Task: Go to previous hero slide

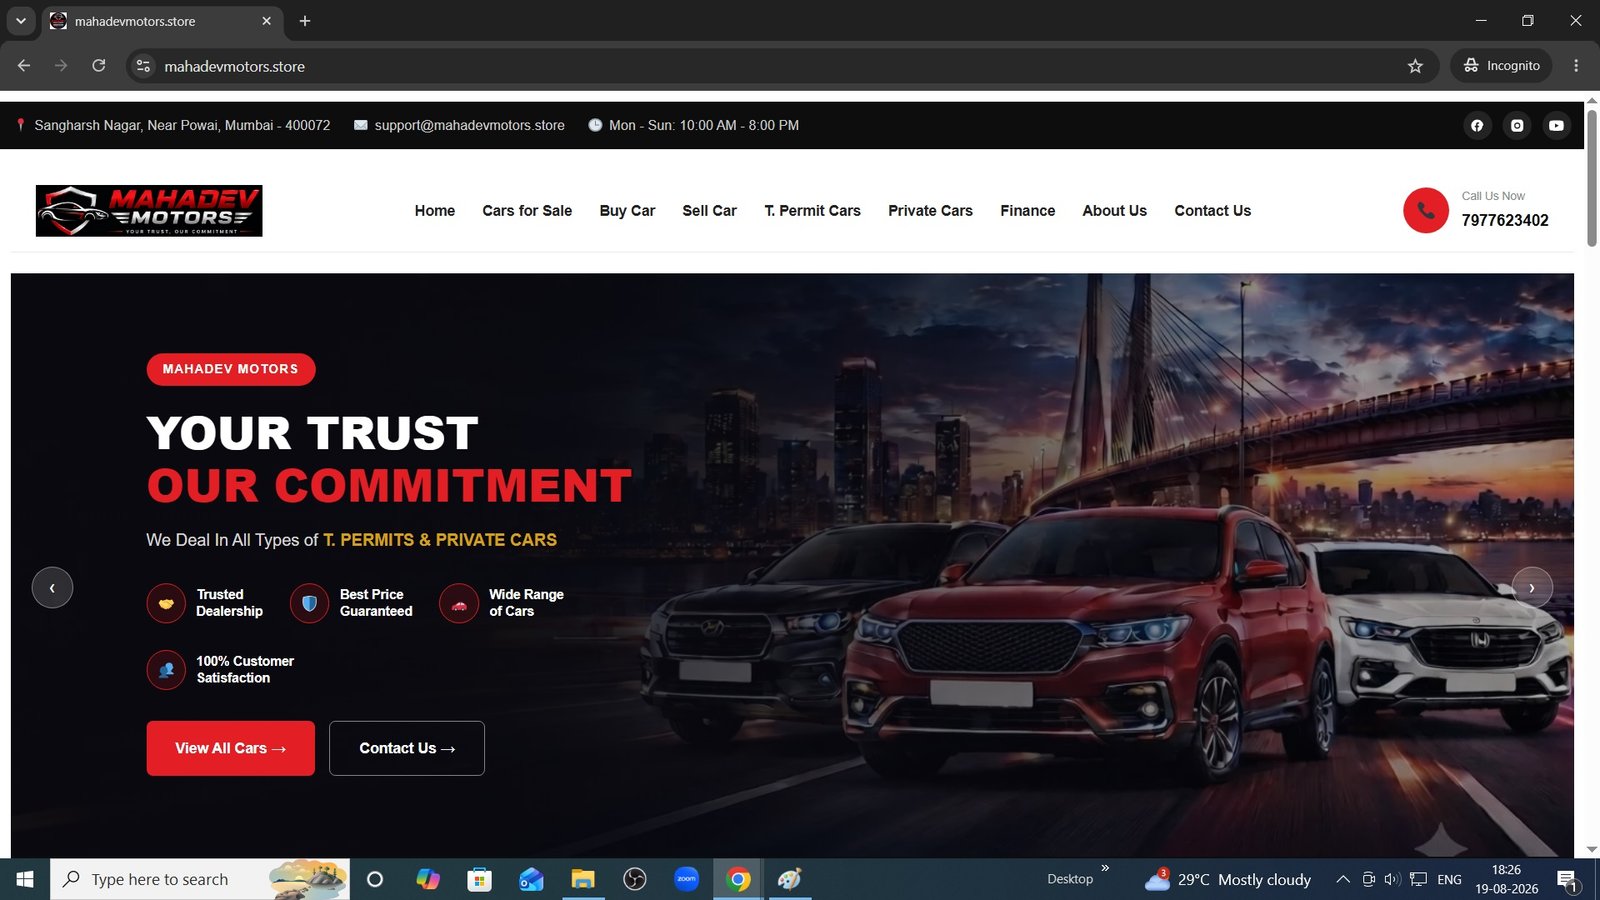Action: [x=52, y=588]
